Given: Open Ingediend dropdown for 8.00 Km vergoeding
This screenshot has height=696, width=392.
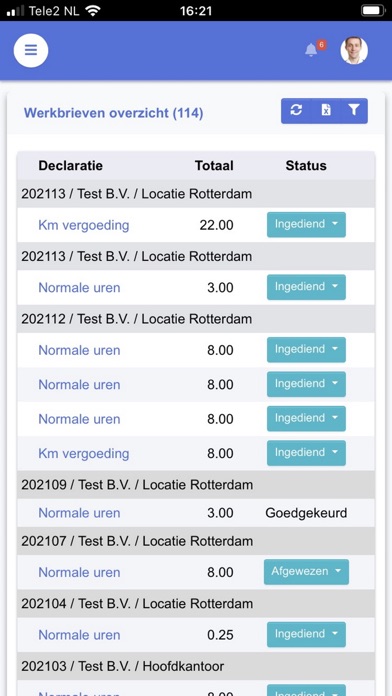Looking at the screenshot, I should (306, 453).
